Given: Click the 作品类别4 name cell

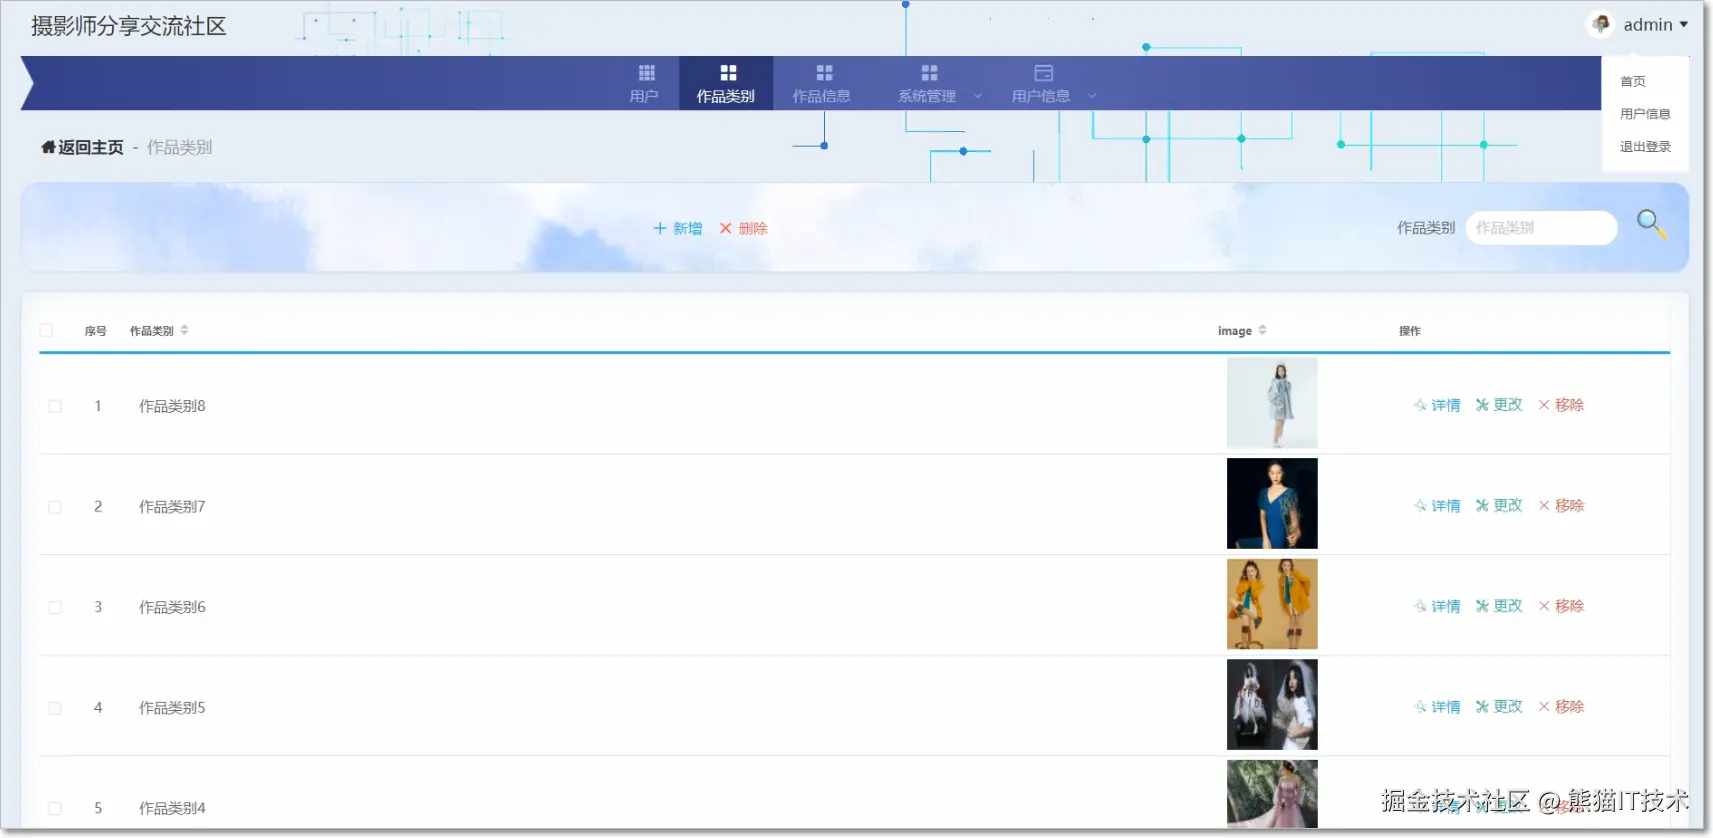Looking at the screenshot, I should tap(172, 808).
